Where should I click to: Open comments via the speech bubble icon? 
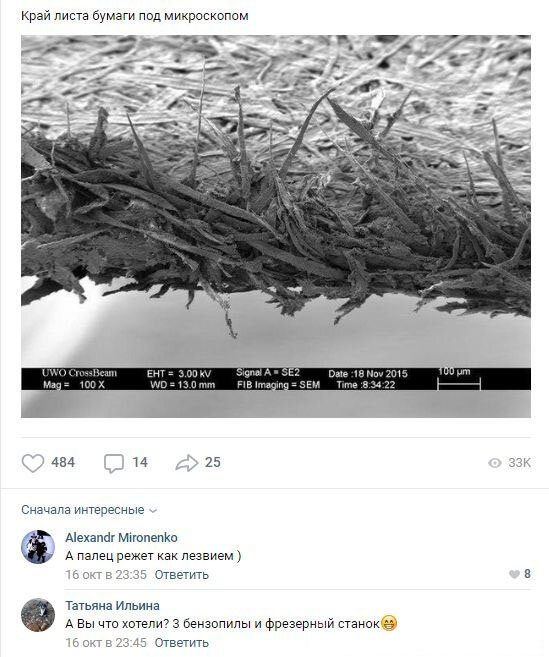(x=114, y=463)
